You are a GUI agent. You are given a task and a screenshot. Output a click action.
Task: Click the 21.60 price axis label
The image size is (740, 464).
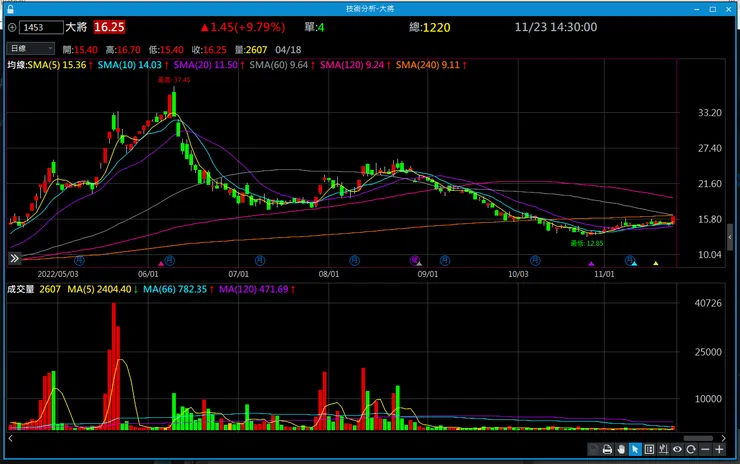point(710,184)
